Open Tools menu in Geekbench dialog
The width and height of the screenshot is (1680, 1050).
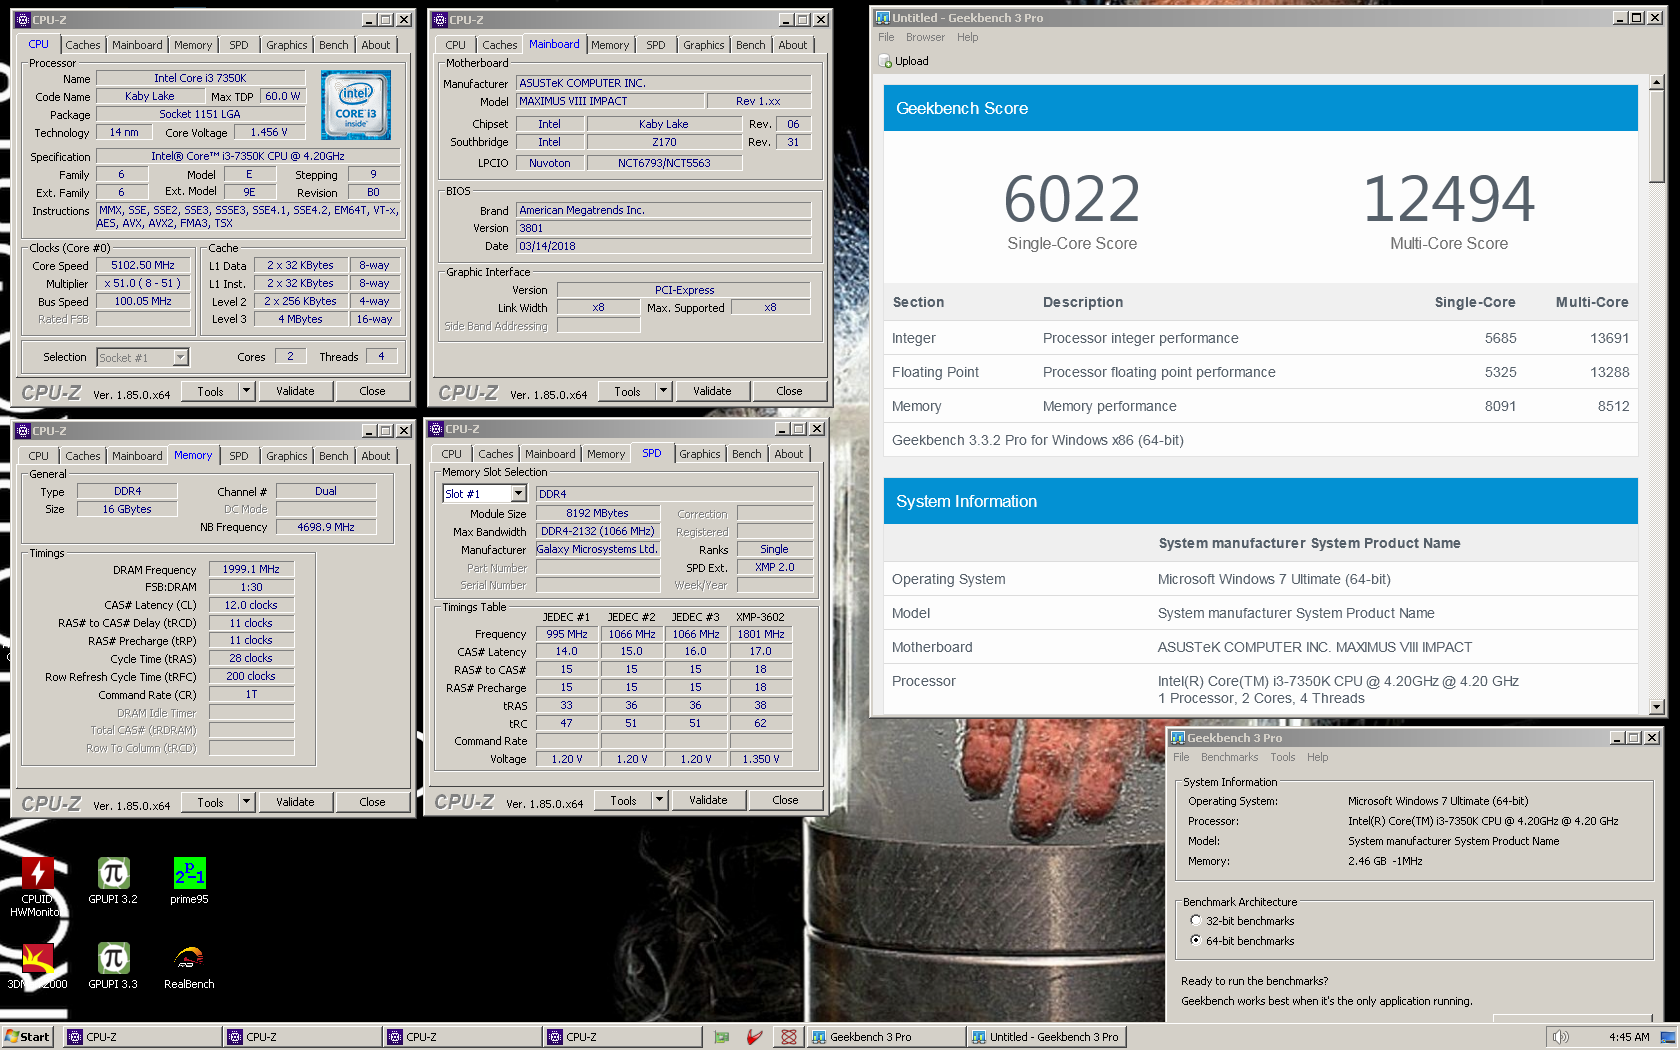click(1283, 757)
